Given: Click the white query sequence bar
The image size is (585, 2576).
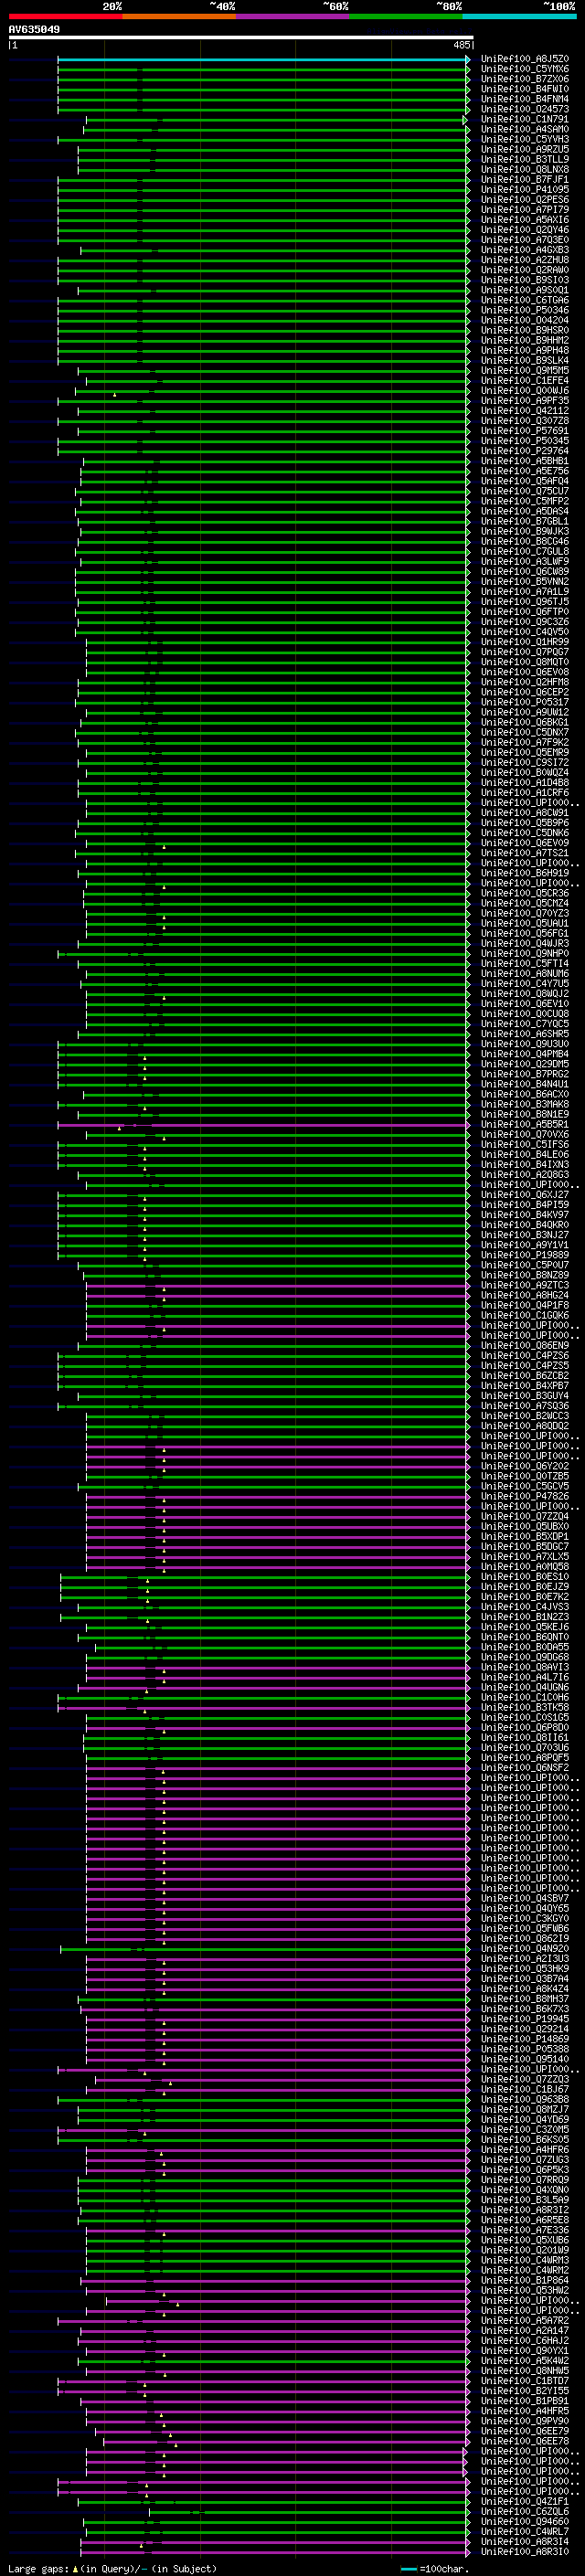Looking at the screenshot, I should [x=241, y=37].
